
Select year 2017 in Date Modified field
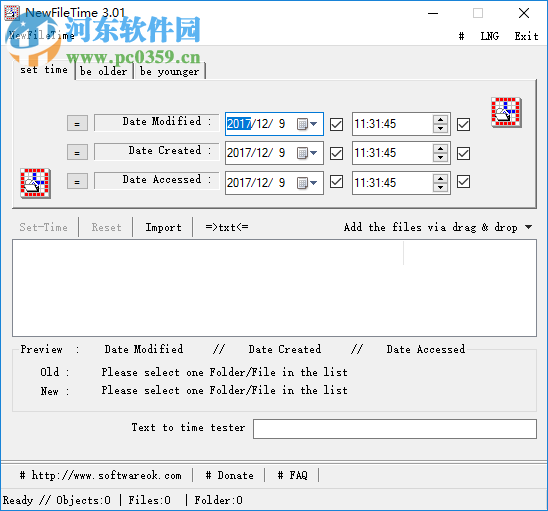[239, 124]
